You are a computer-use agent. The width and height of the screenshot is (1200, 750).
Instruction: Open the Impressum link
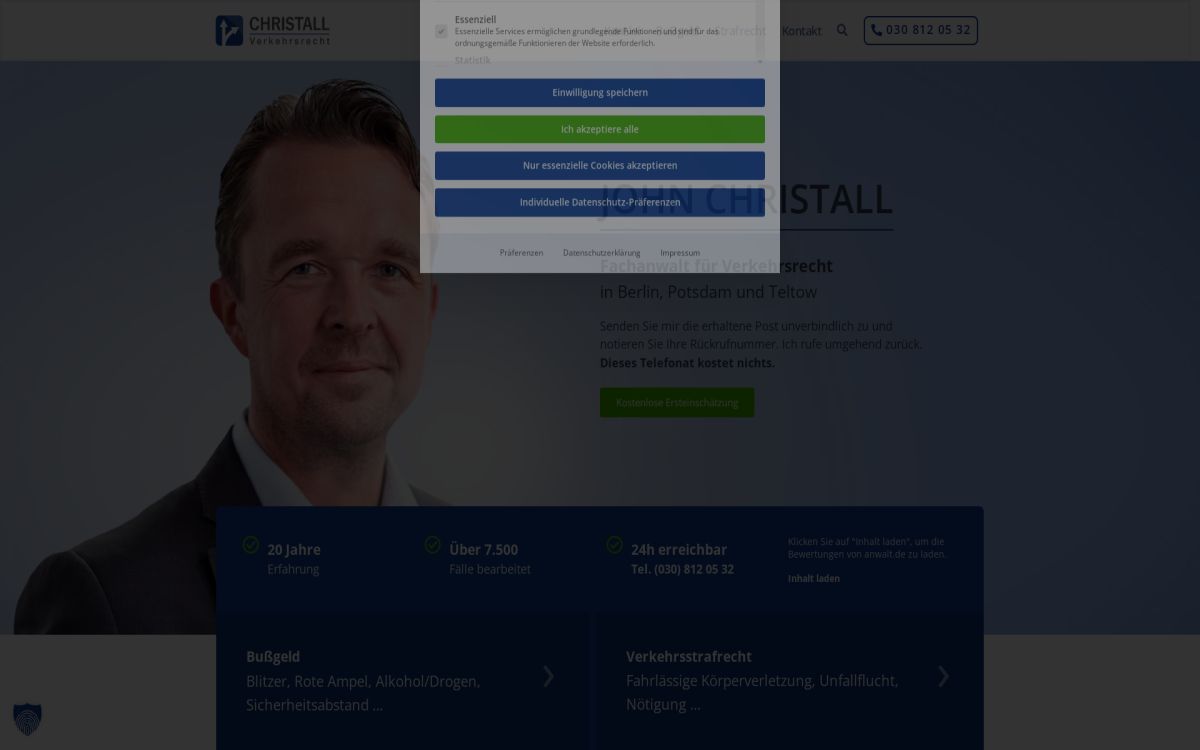pos(680,253)
